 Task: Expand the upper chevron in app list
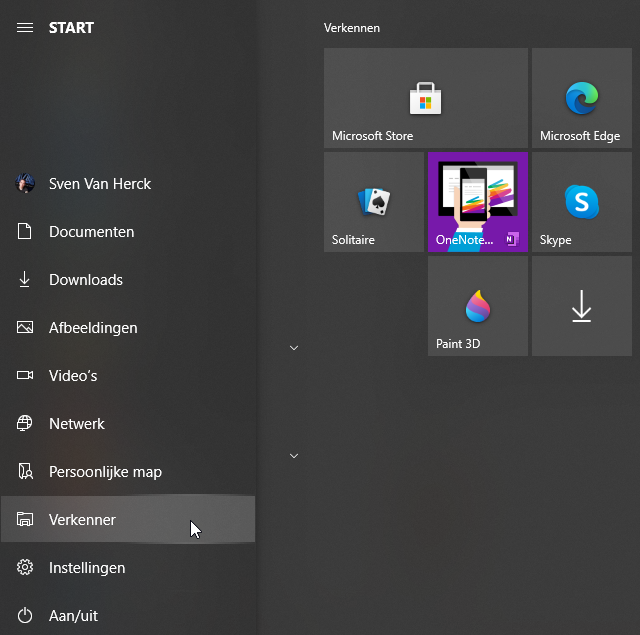(294, 348)
